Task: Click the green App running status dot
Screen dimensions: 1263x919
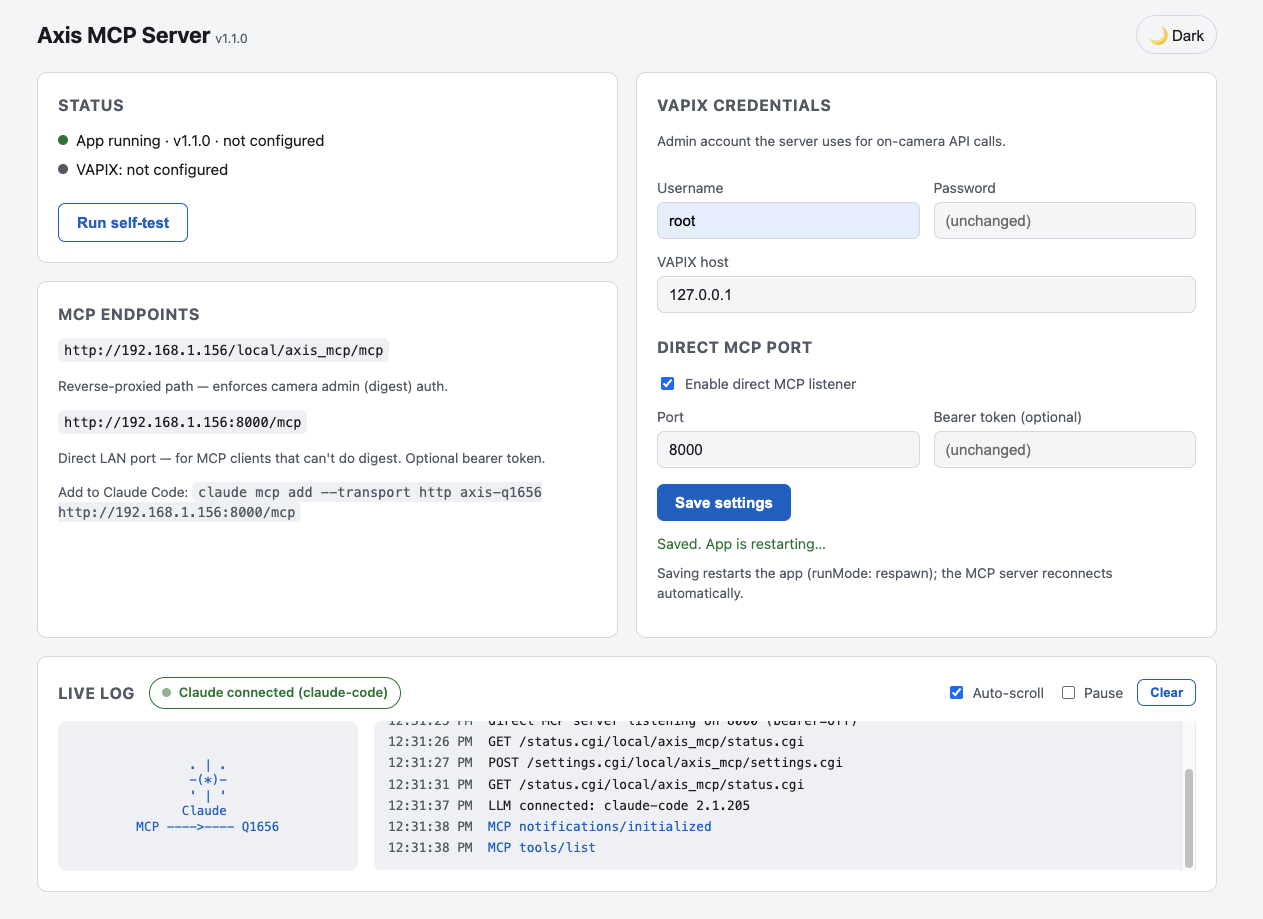Action: point(63,140)
